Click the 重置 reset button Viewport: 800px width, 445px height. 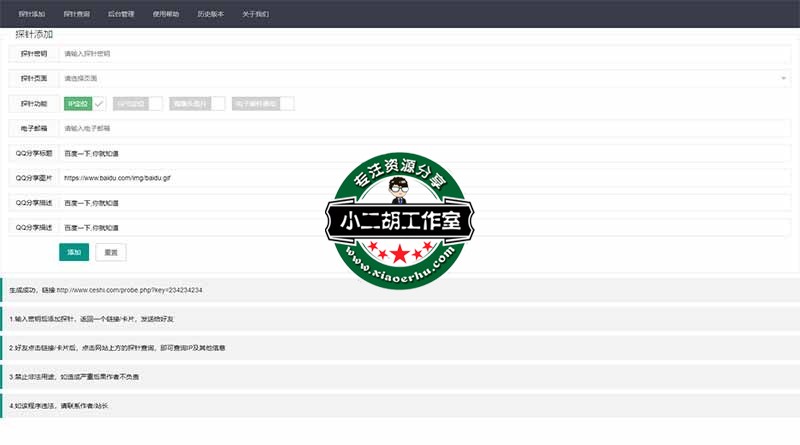[x=110, y=252]
